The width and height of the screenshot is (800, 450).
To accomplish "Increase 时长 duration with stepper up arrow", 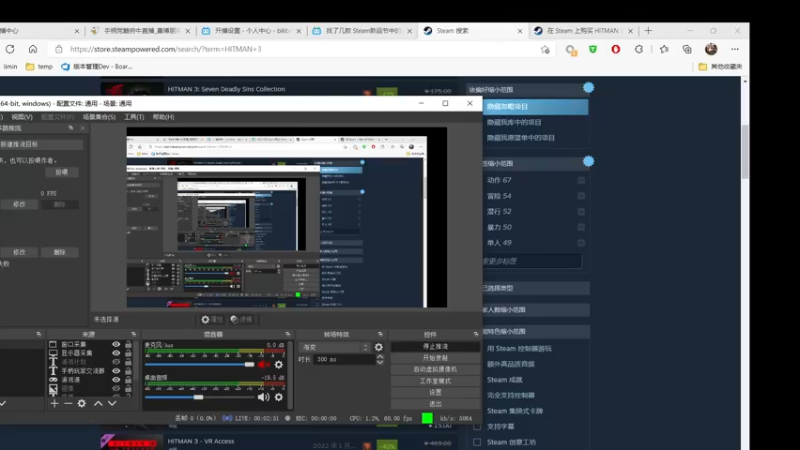I will pos(380,357).
